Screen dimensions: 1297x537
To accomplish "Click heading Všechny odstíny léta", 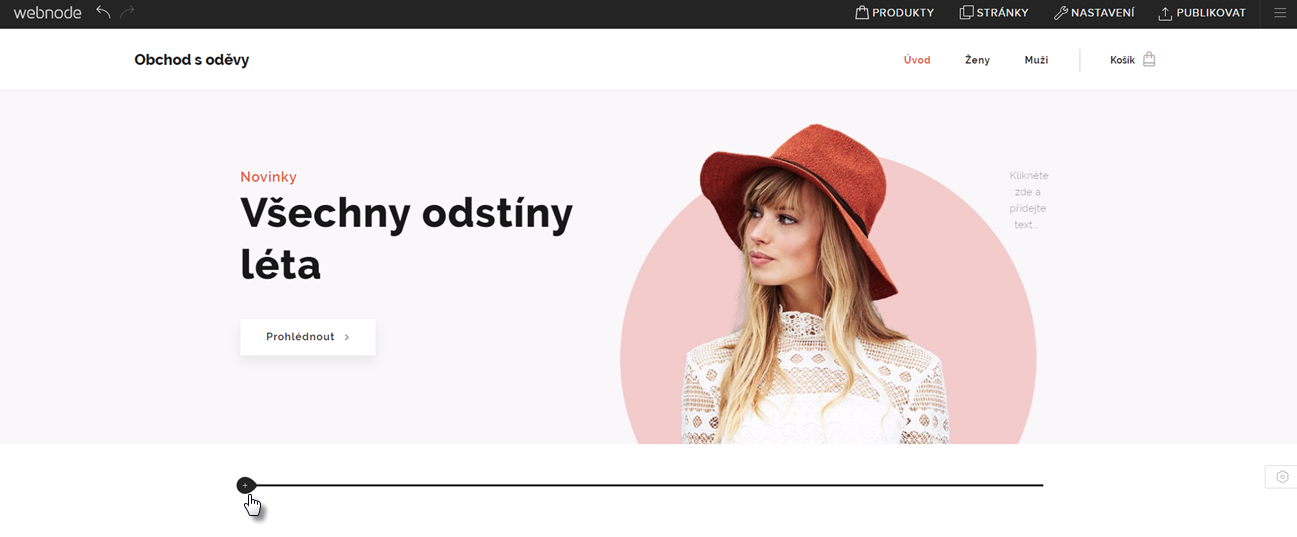I will tap(406, 238).
